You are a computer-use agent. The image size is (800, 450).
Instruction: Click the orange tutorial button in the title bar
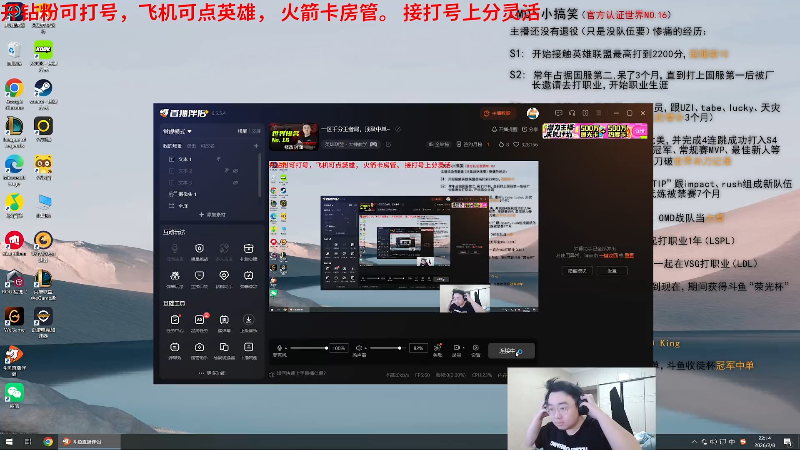[x=496, y=113]
